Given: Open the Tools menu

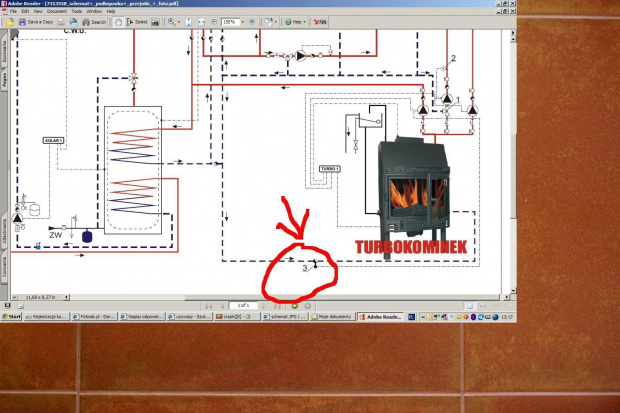Looking at the screenshot, I should tap(77, 11).
